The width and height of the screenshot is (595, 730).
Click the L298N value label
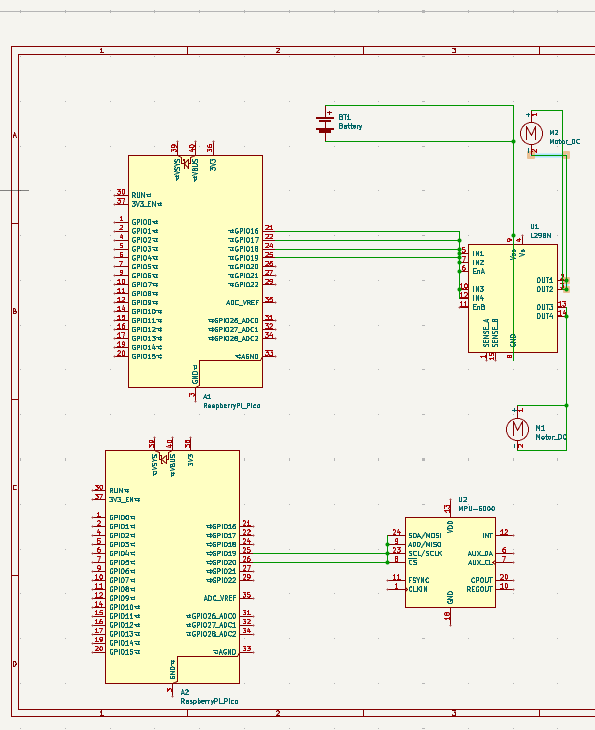click(541, 236)
